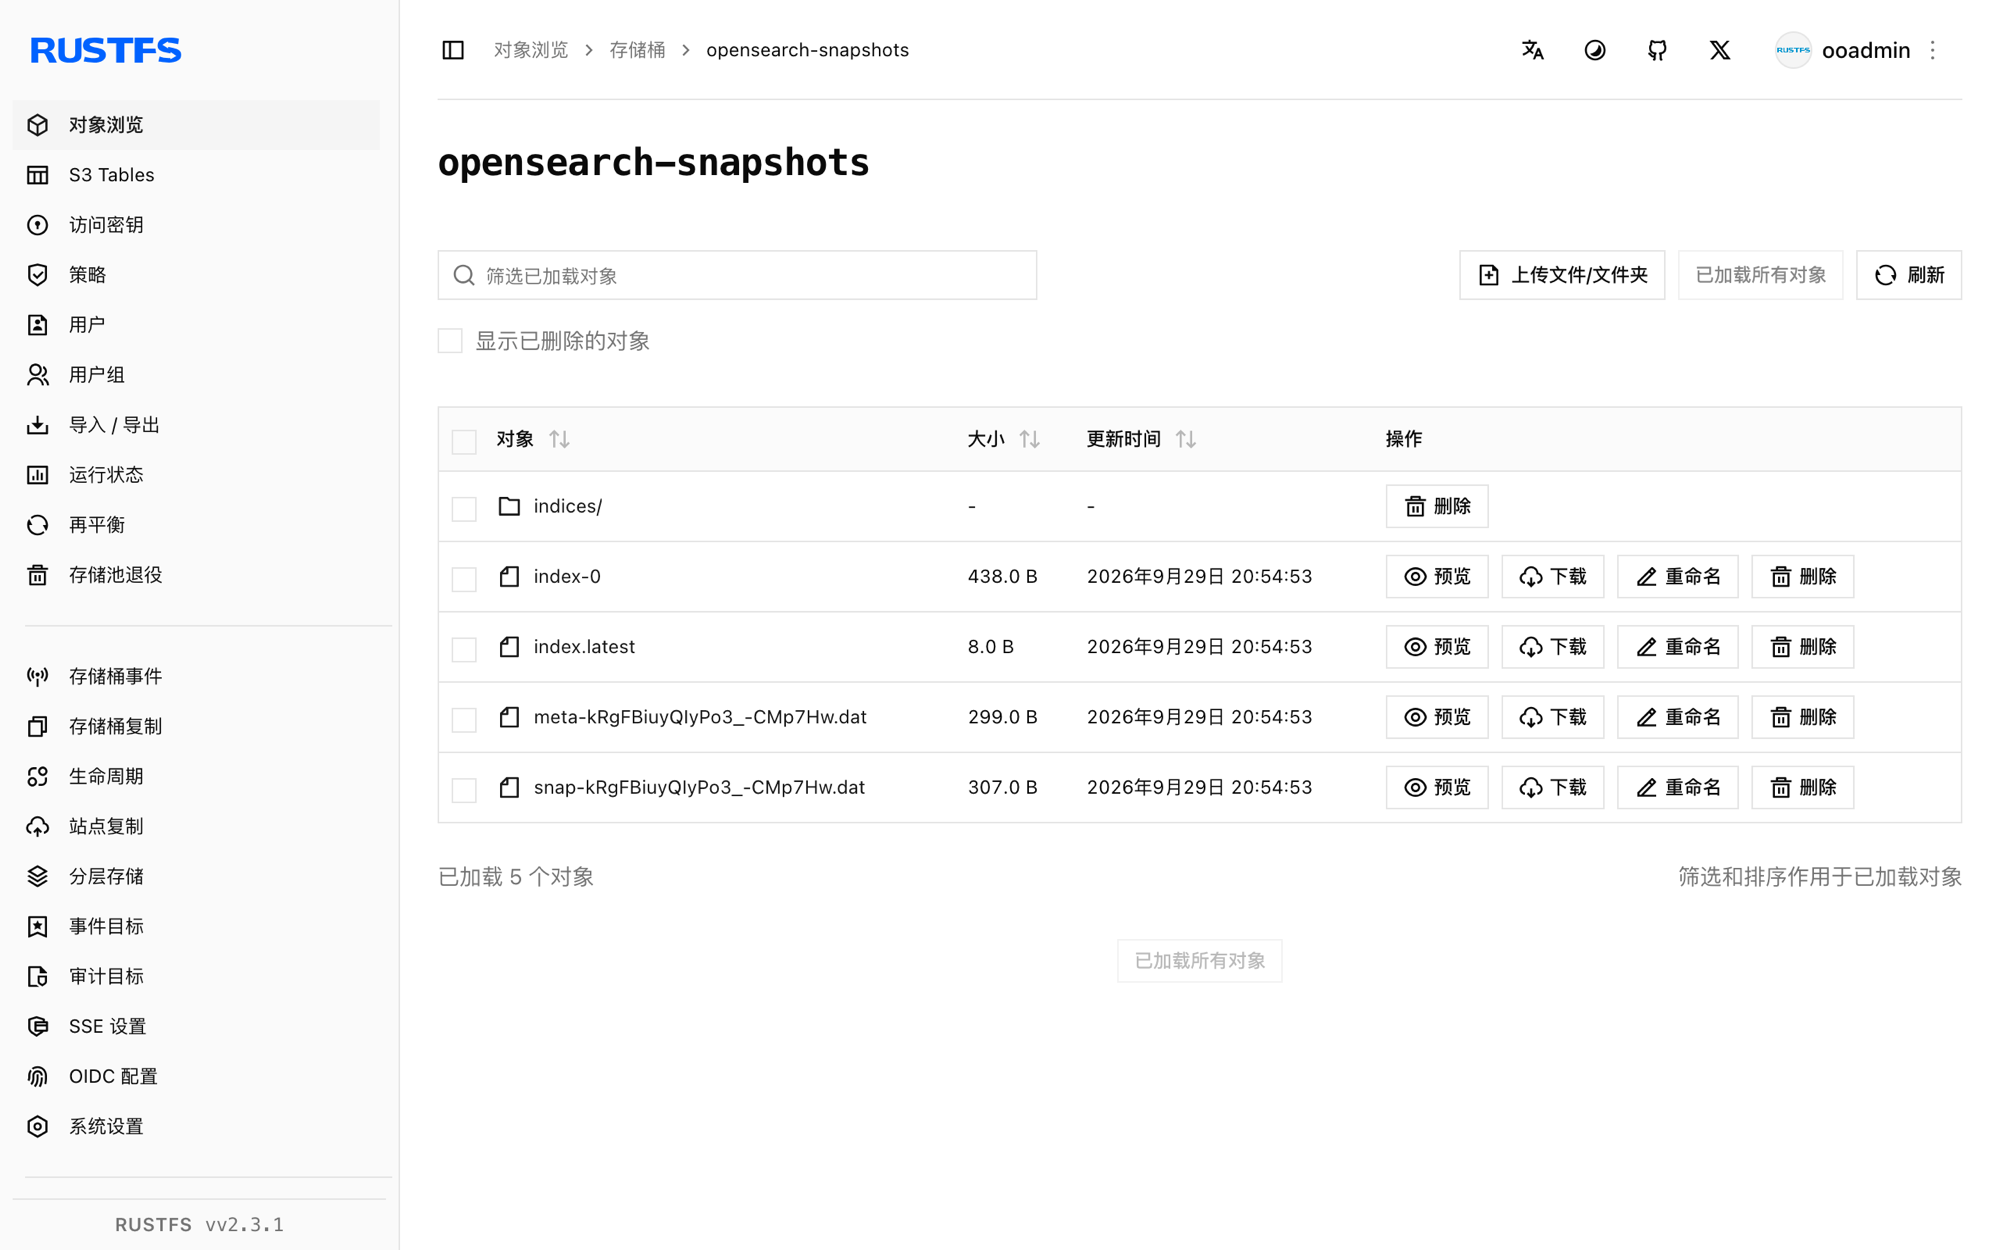Open the language translation switcher

click(1532, 50)
